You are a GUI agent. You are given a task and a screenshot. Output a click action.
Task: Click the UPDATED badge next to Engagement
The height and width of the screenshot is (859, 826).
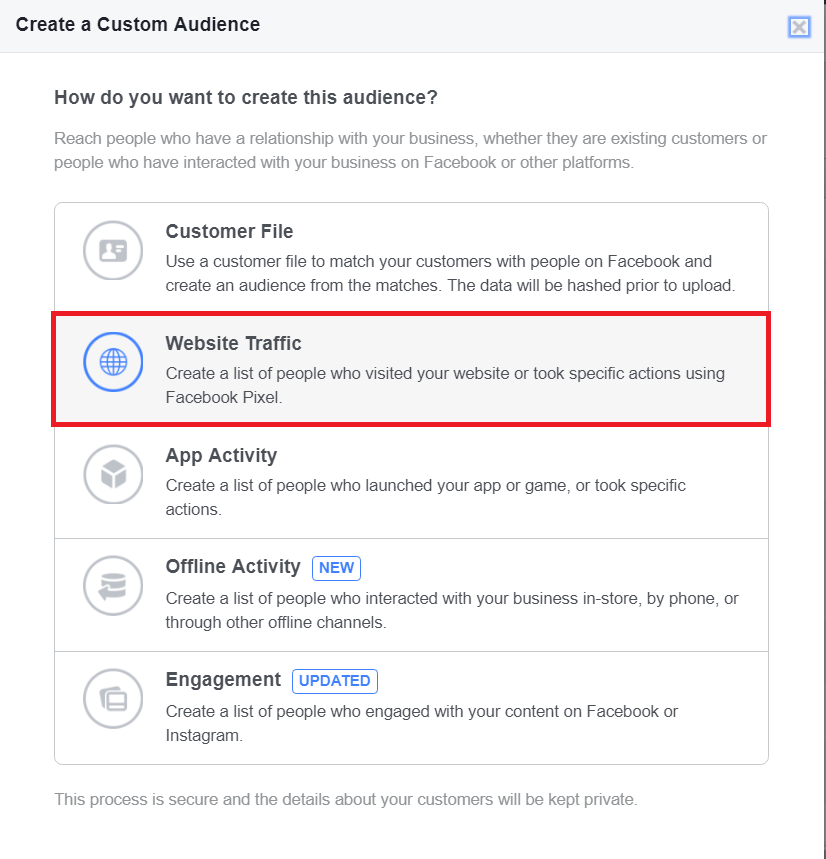click(335, 681)
